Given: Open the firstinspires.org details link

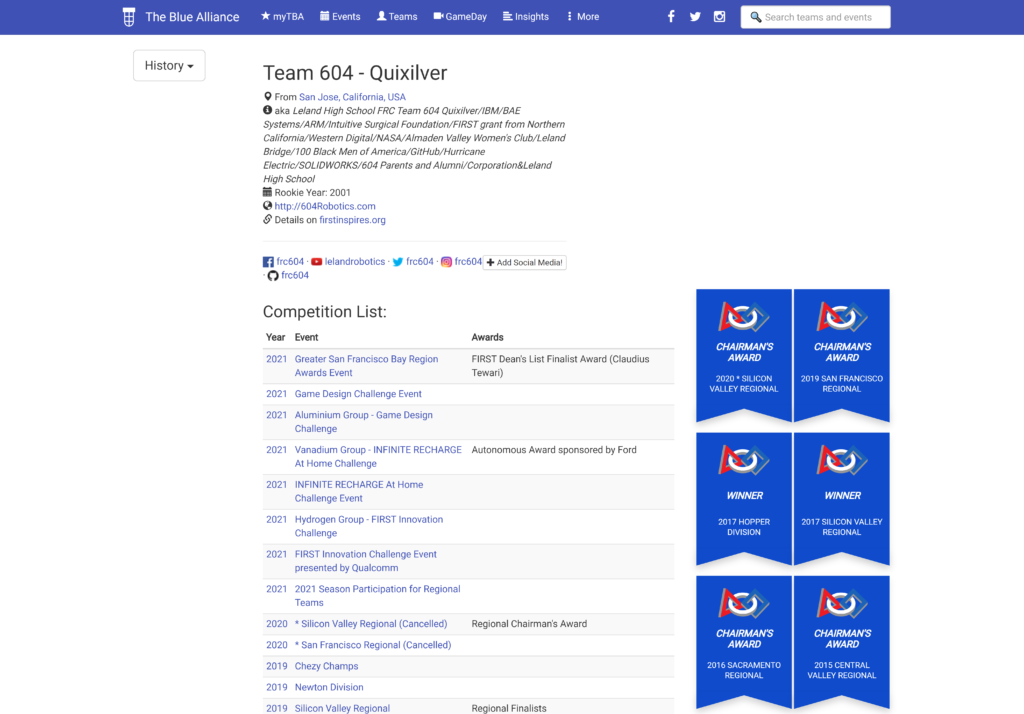Looking at the screenshot, I should pos(352,220).
